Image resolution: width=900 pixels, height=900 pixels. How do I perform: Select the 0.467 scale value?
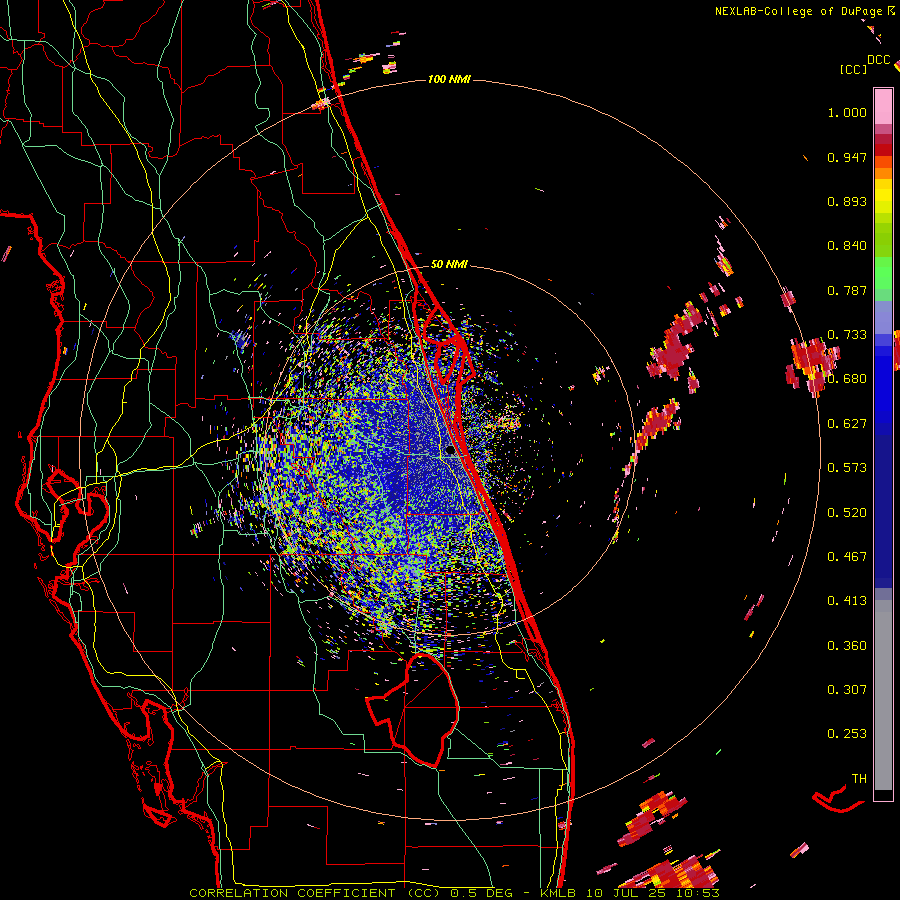[x=847, y=557]
